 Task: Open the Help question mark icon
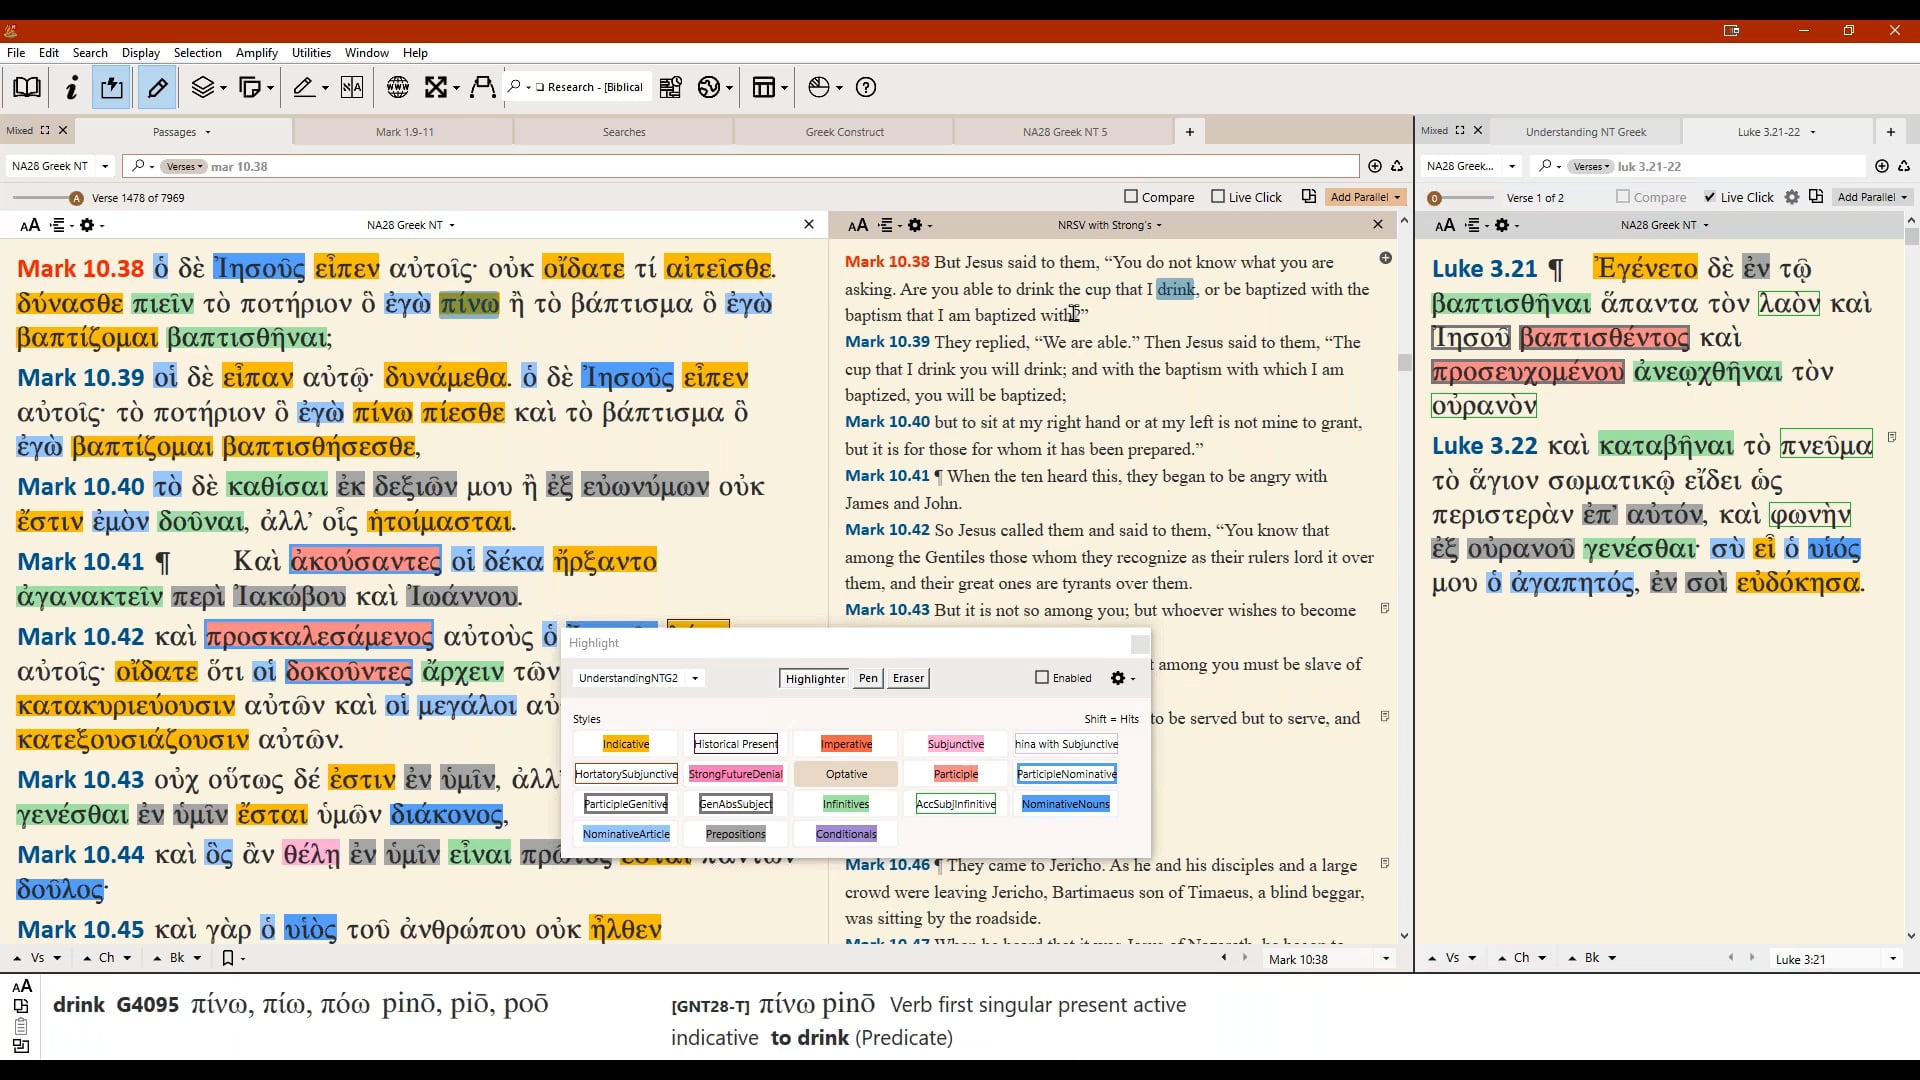click(x=865, y=87)
